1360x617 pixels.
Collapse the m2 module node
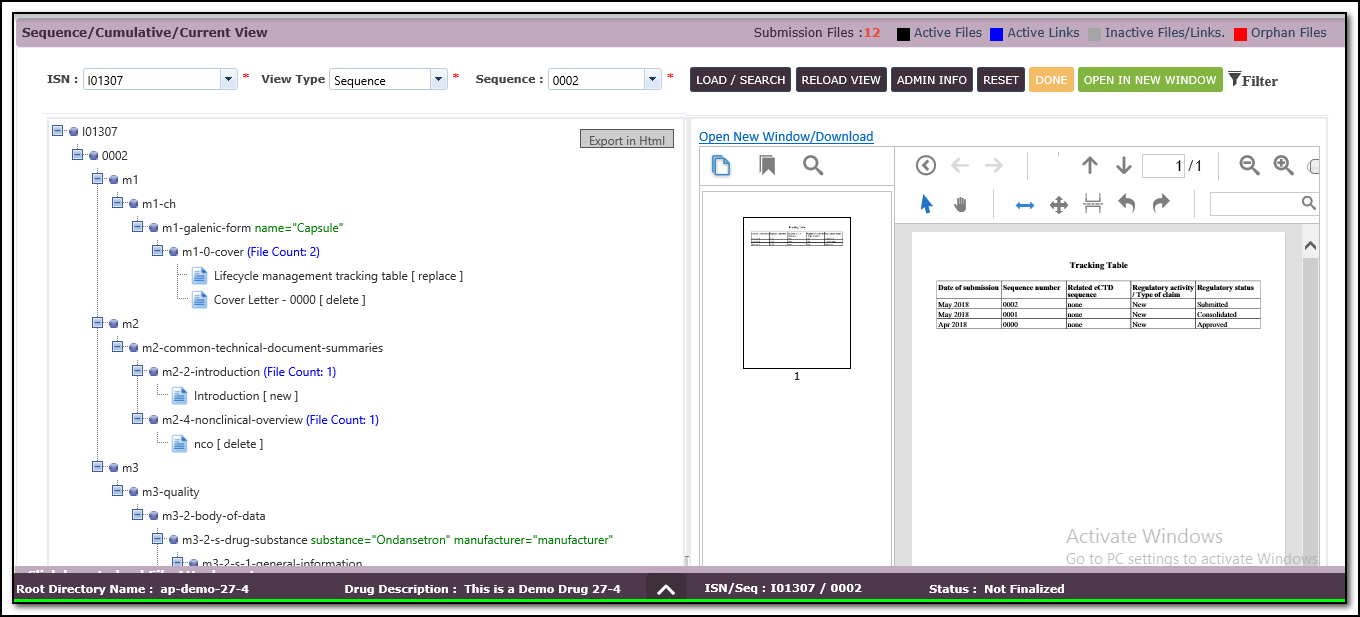click(98, 323)
